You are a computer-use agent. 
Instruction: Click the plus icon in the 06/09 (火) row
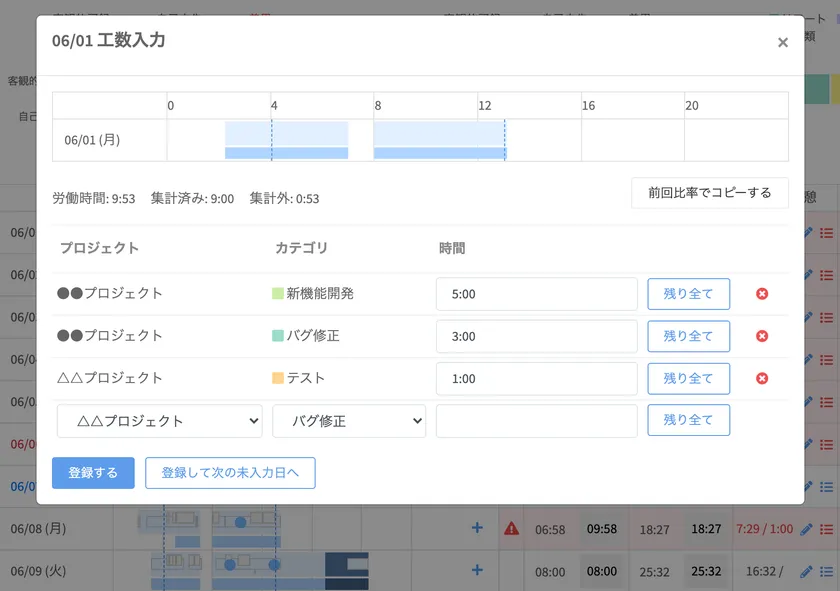(x=477, y=570)
